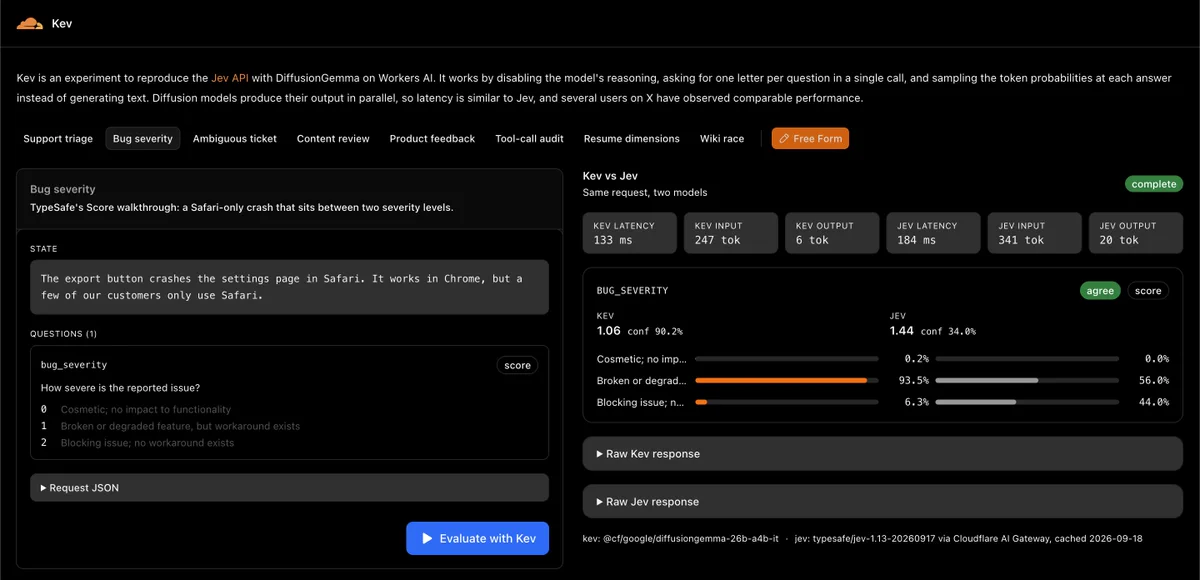1200x580 pixels.
Task: Select option 0 Cosmetic; no impact
Action: point(136,410)
